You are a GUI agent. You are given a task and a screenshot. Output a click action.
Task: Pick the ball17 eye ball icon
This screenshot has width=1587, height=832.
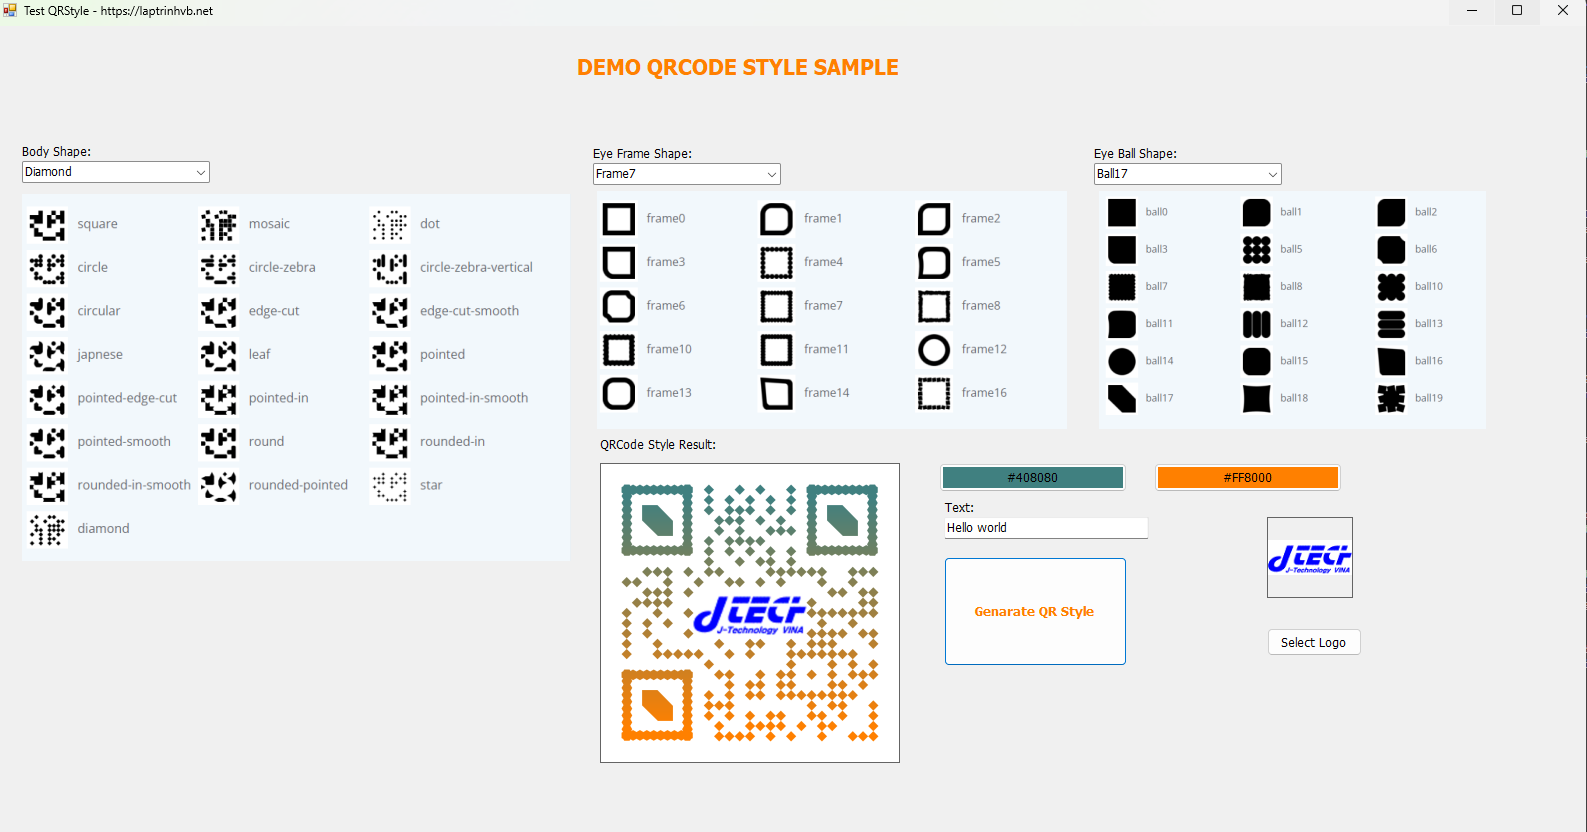[1122, 398]
